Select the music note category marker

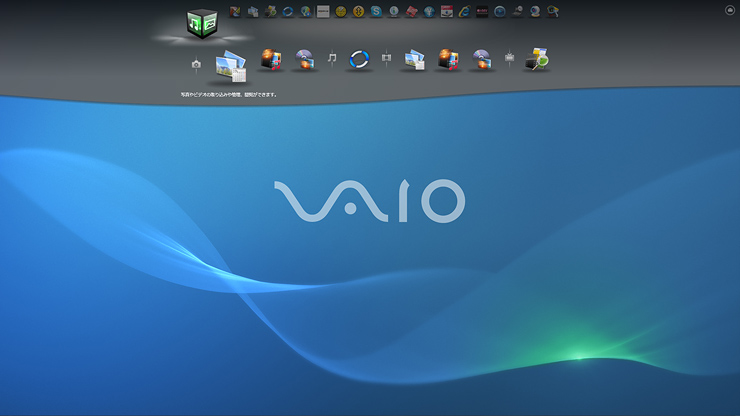(x=332, y=59)
